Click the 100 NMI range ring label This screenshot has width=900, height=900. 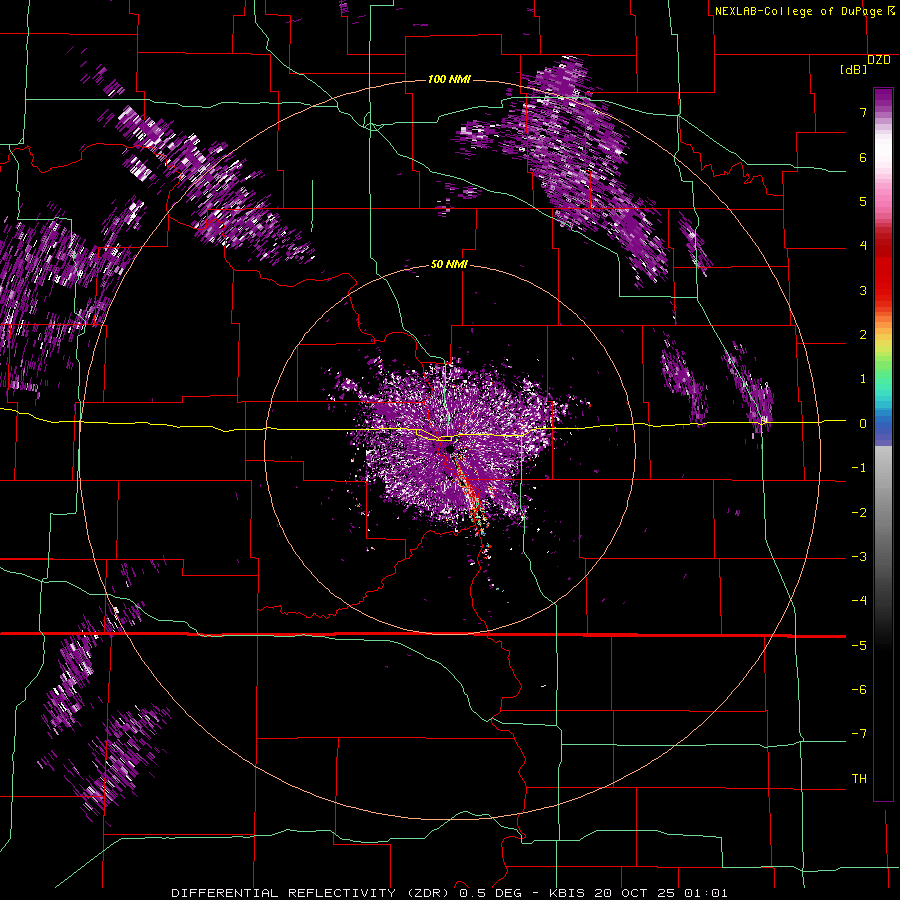coord(449,79)
